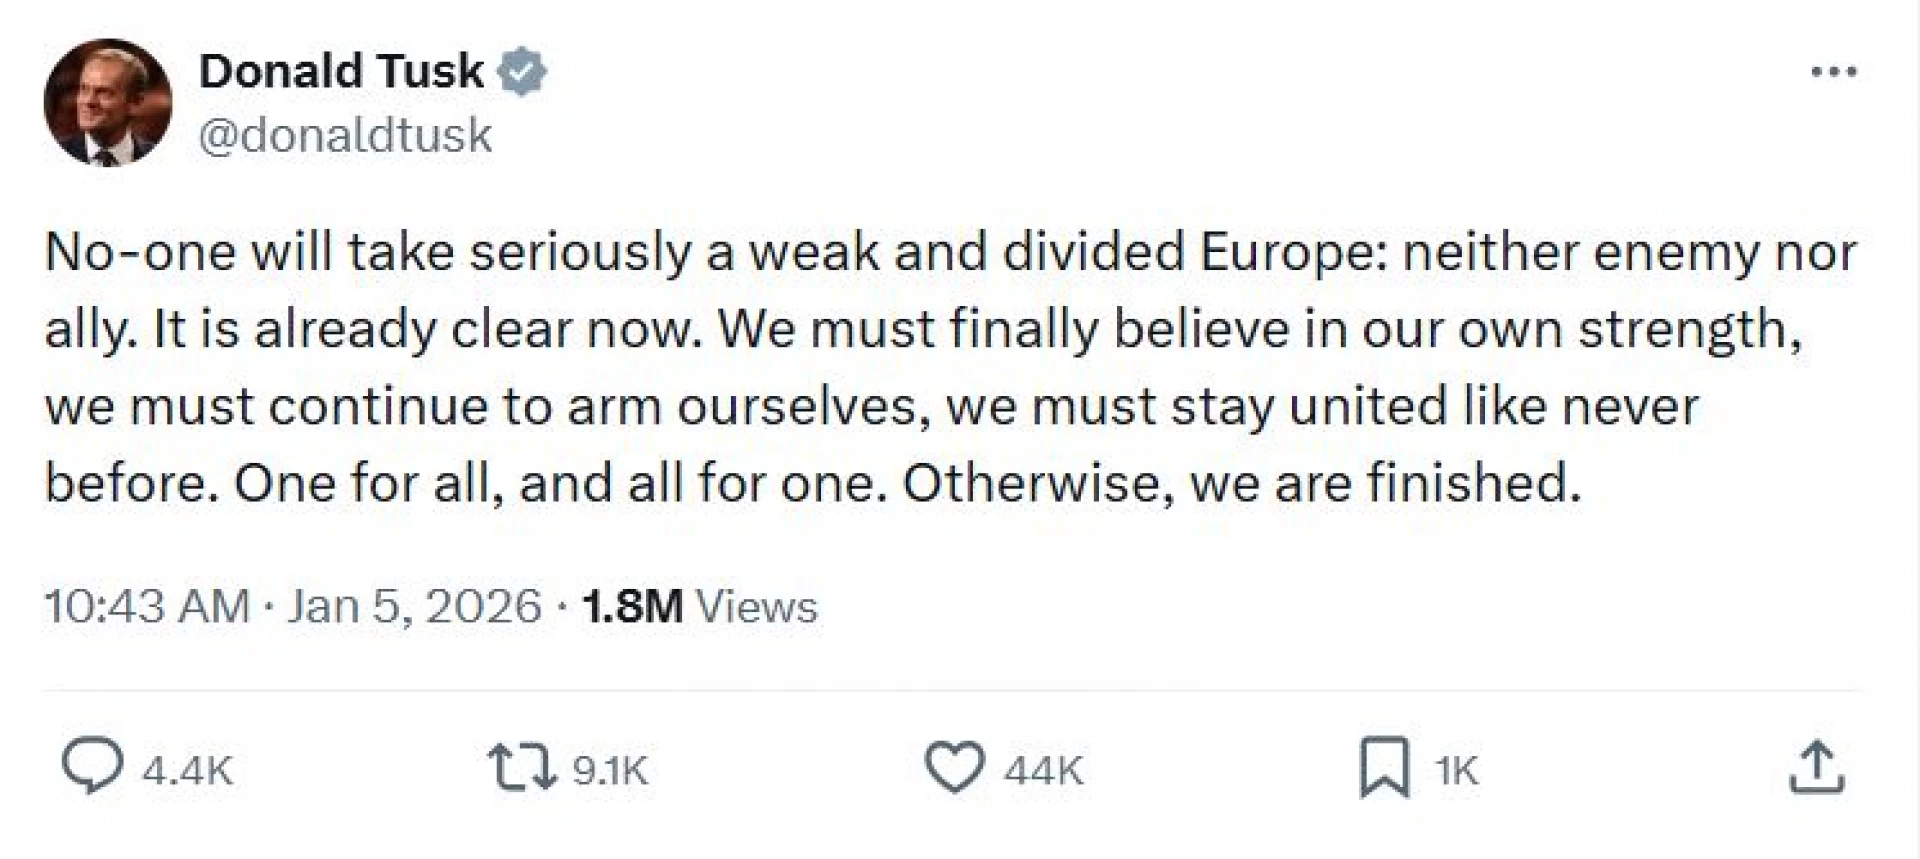Open the three-dot more options menu

click(1834, 72)
